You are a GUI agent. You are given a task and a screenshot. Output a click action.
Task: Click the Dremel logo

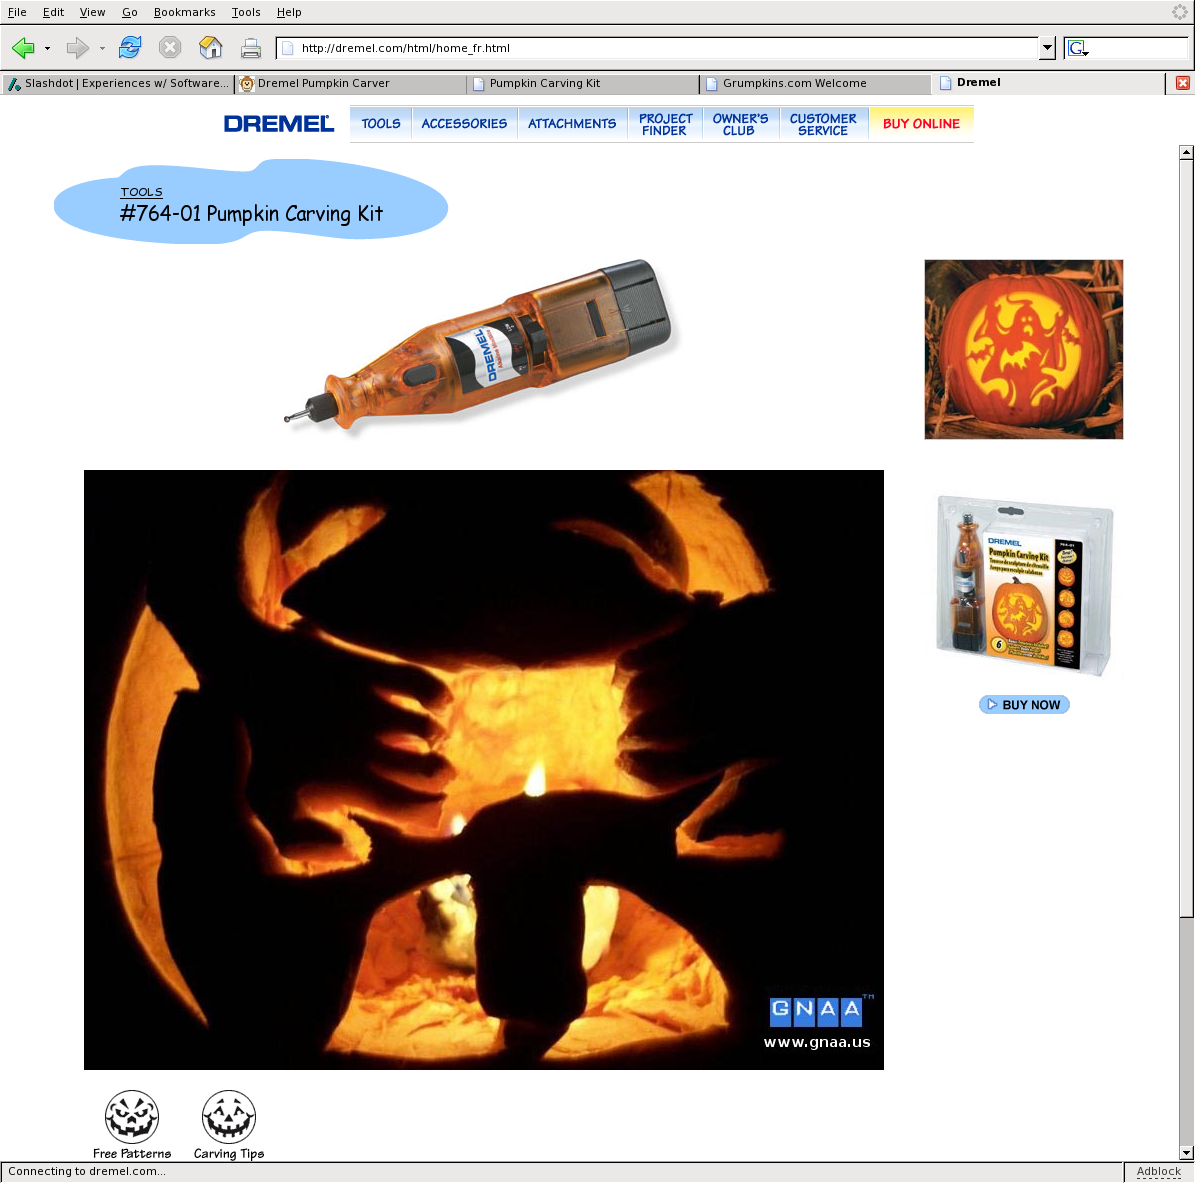[x=279, y=123]
